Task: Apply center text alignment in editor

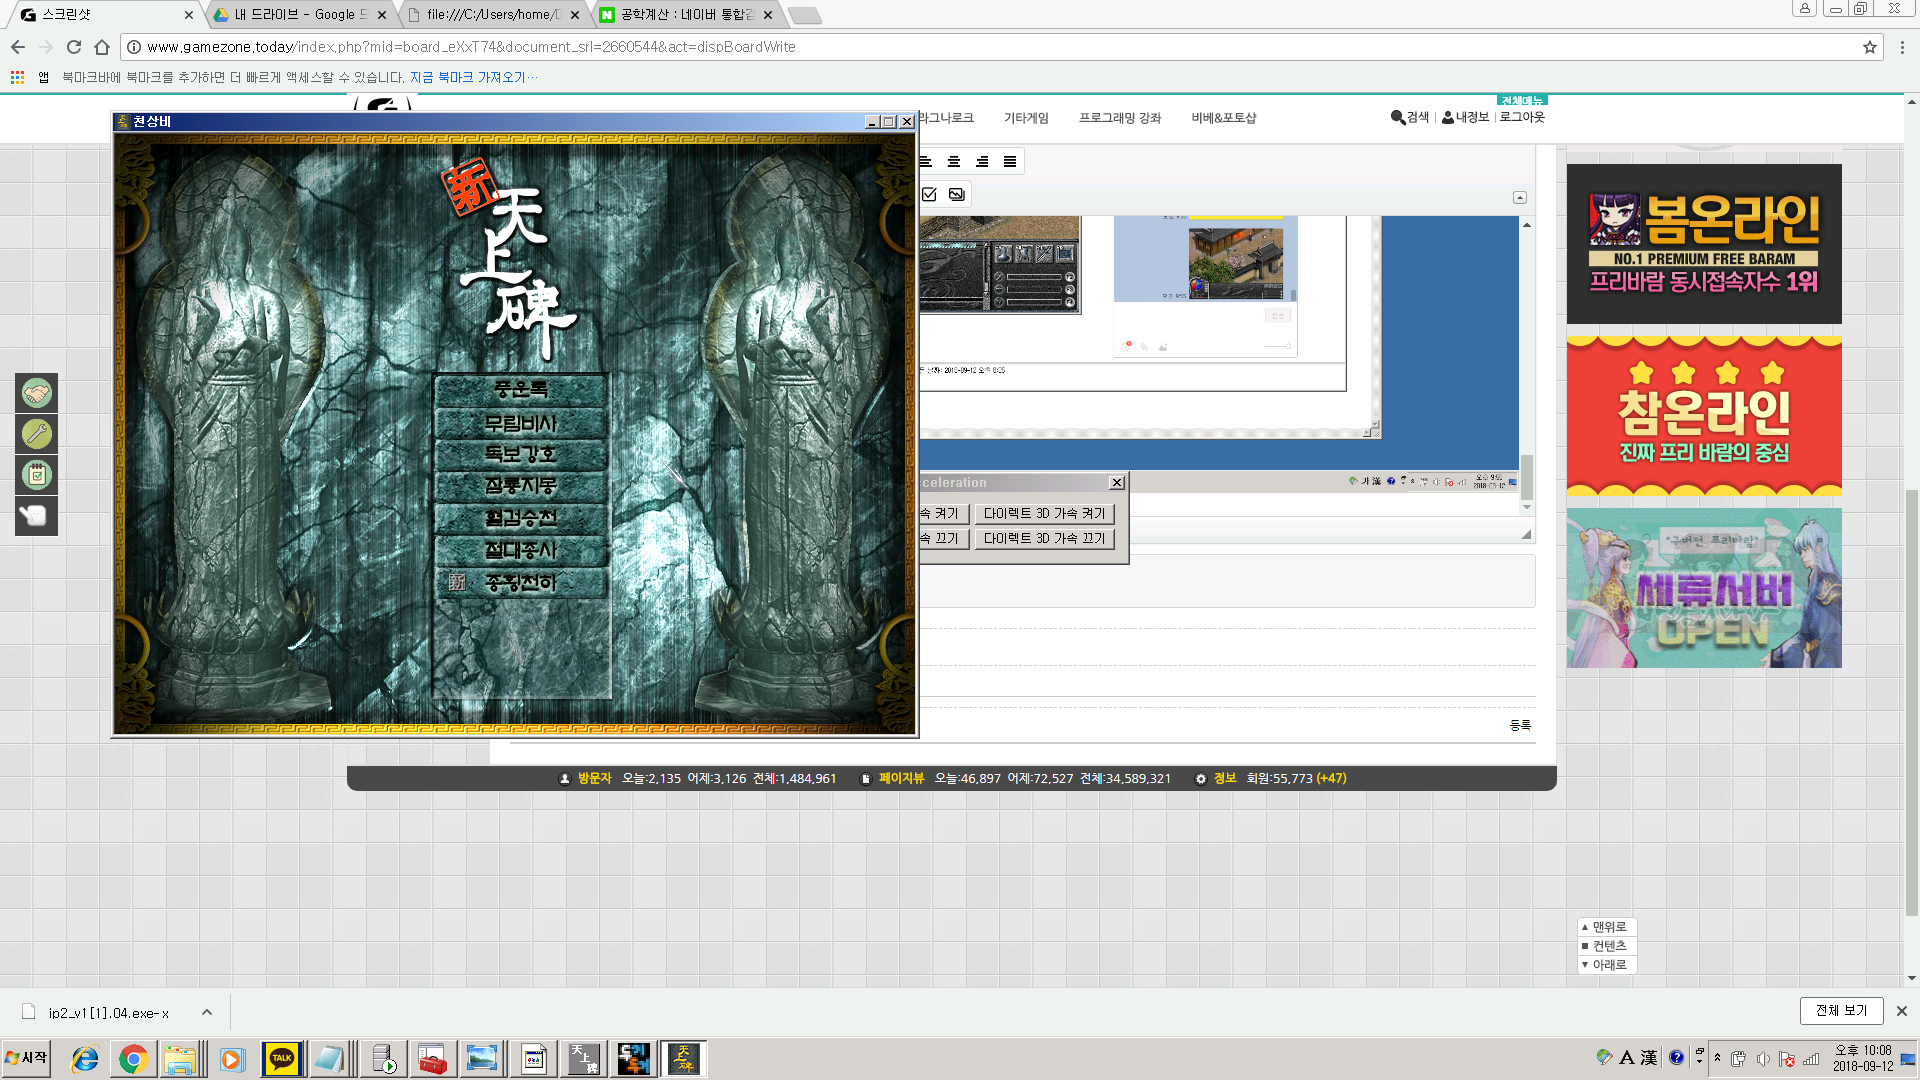Action: point(954,162)
